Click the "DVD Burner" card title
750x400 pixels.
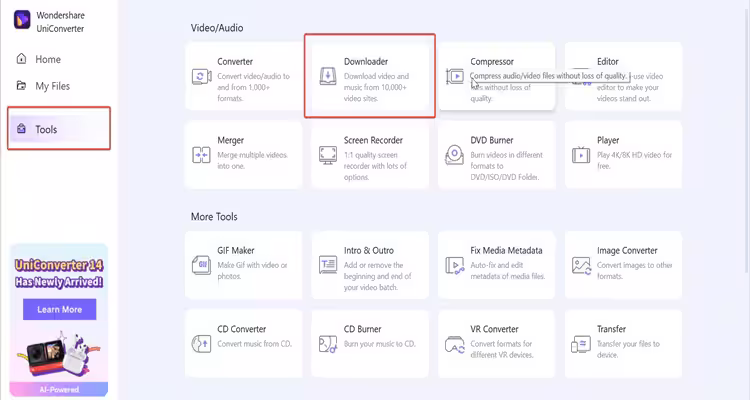click(492, 140)
